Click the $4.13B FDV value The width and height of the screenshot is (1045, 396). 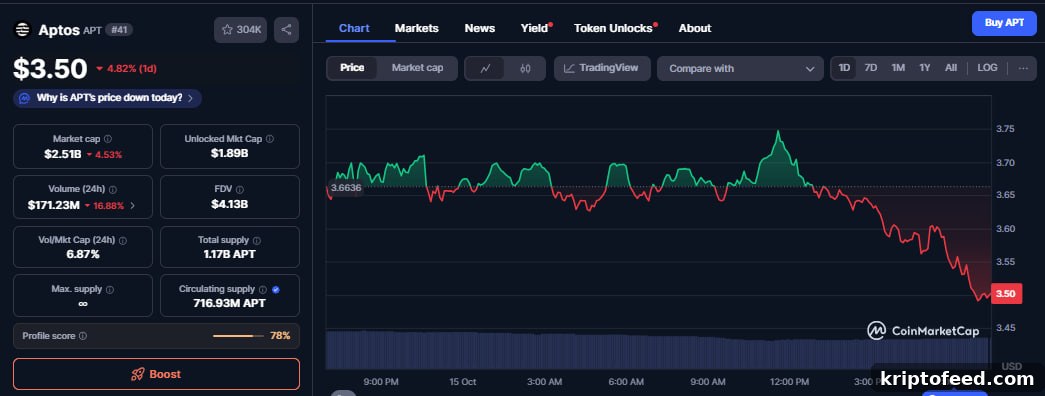229,204
